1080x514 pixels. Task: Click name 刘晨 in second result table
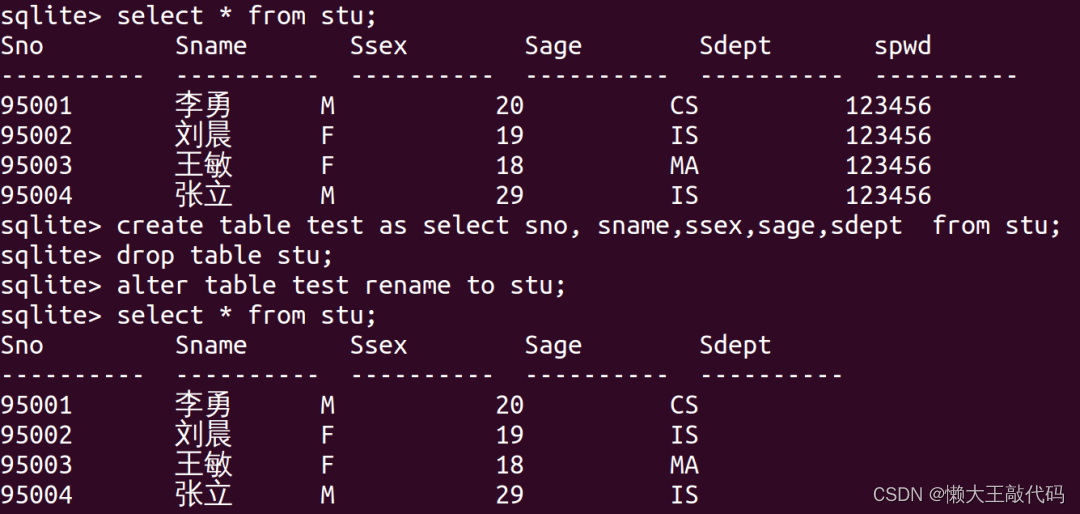(203, 435)
